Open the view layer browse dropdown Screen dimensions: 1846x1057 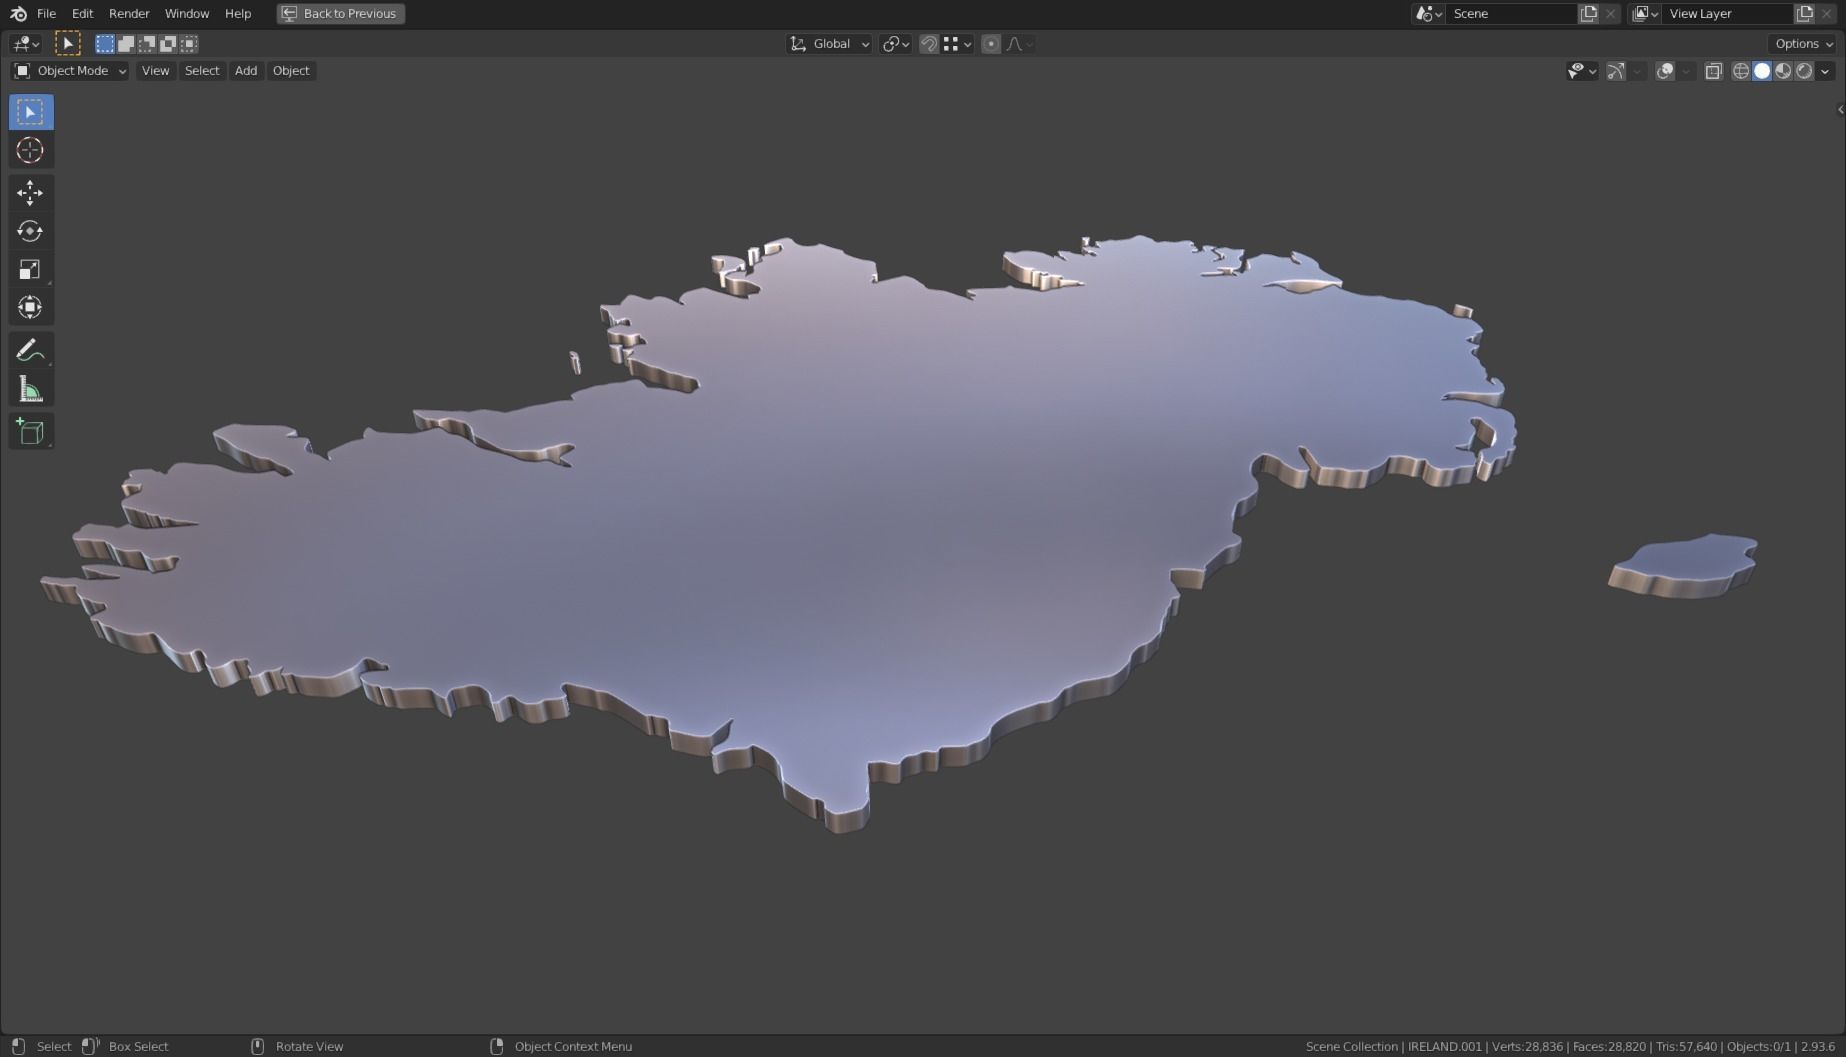pyautogui.click(x=1645, y=13)
